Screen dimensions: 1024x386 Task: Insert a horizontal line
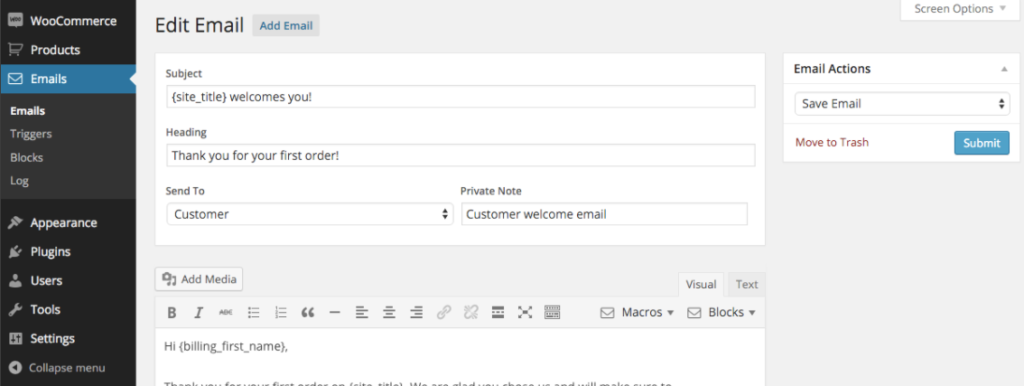(x=335, y=313)
